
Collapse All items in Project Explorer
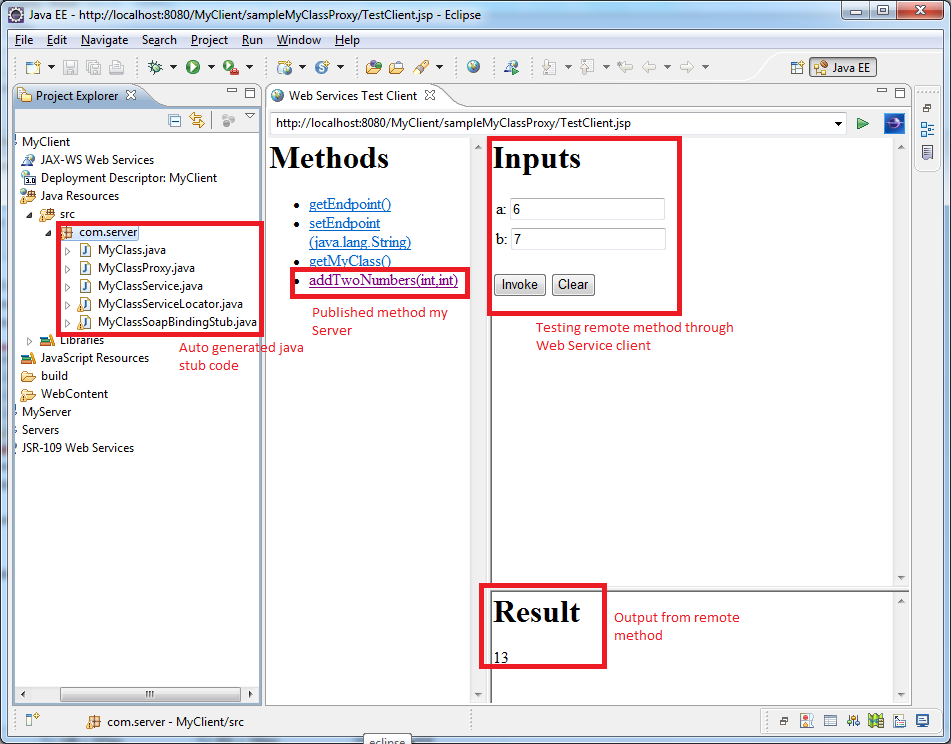[175, 119]
